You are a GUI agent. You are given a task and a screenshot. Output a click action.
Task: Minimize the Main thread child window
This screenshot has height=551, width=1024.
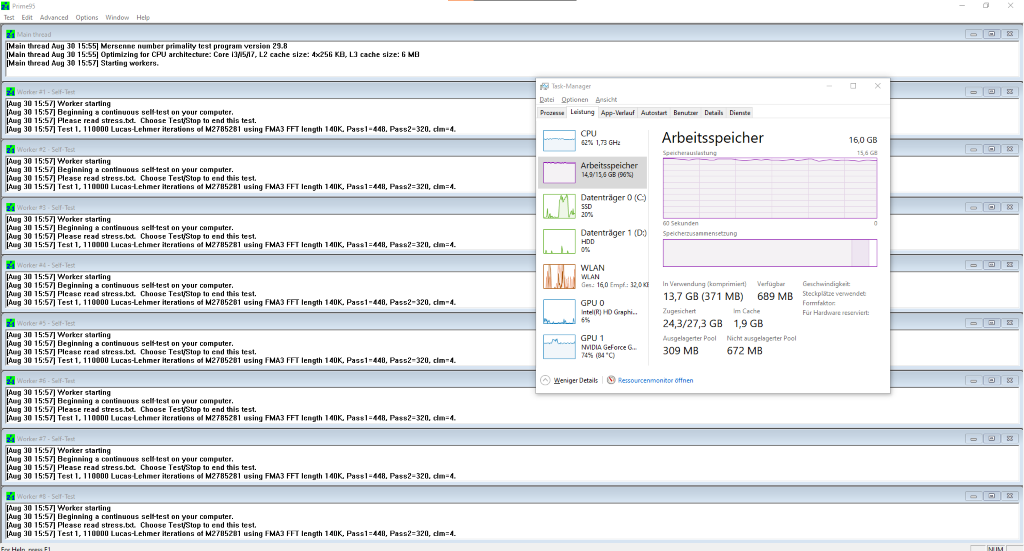973,34
